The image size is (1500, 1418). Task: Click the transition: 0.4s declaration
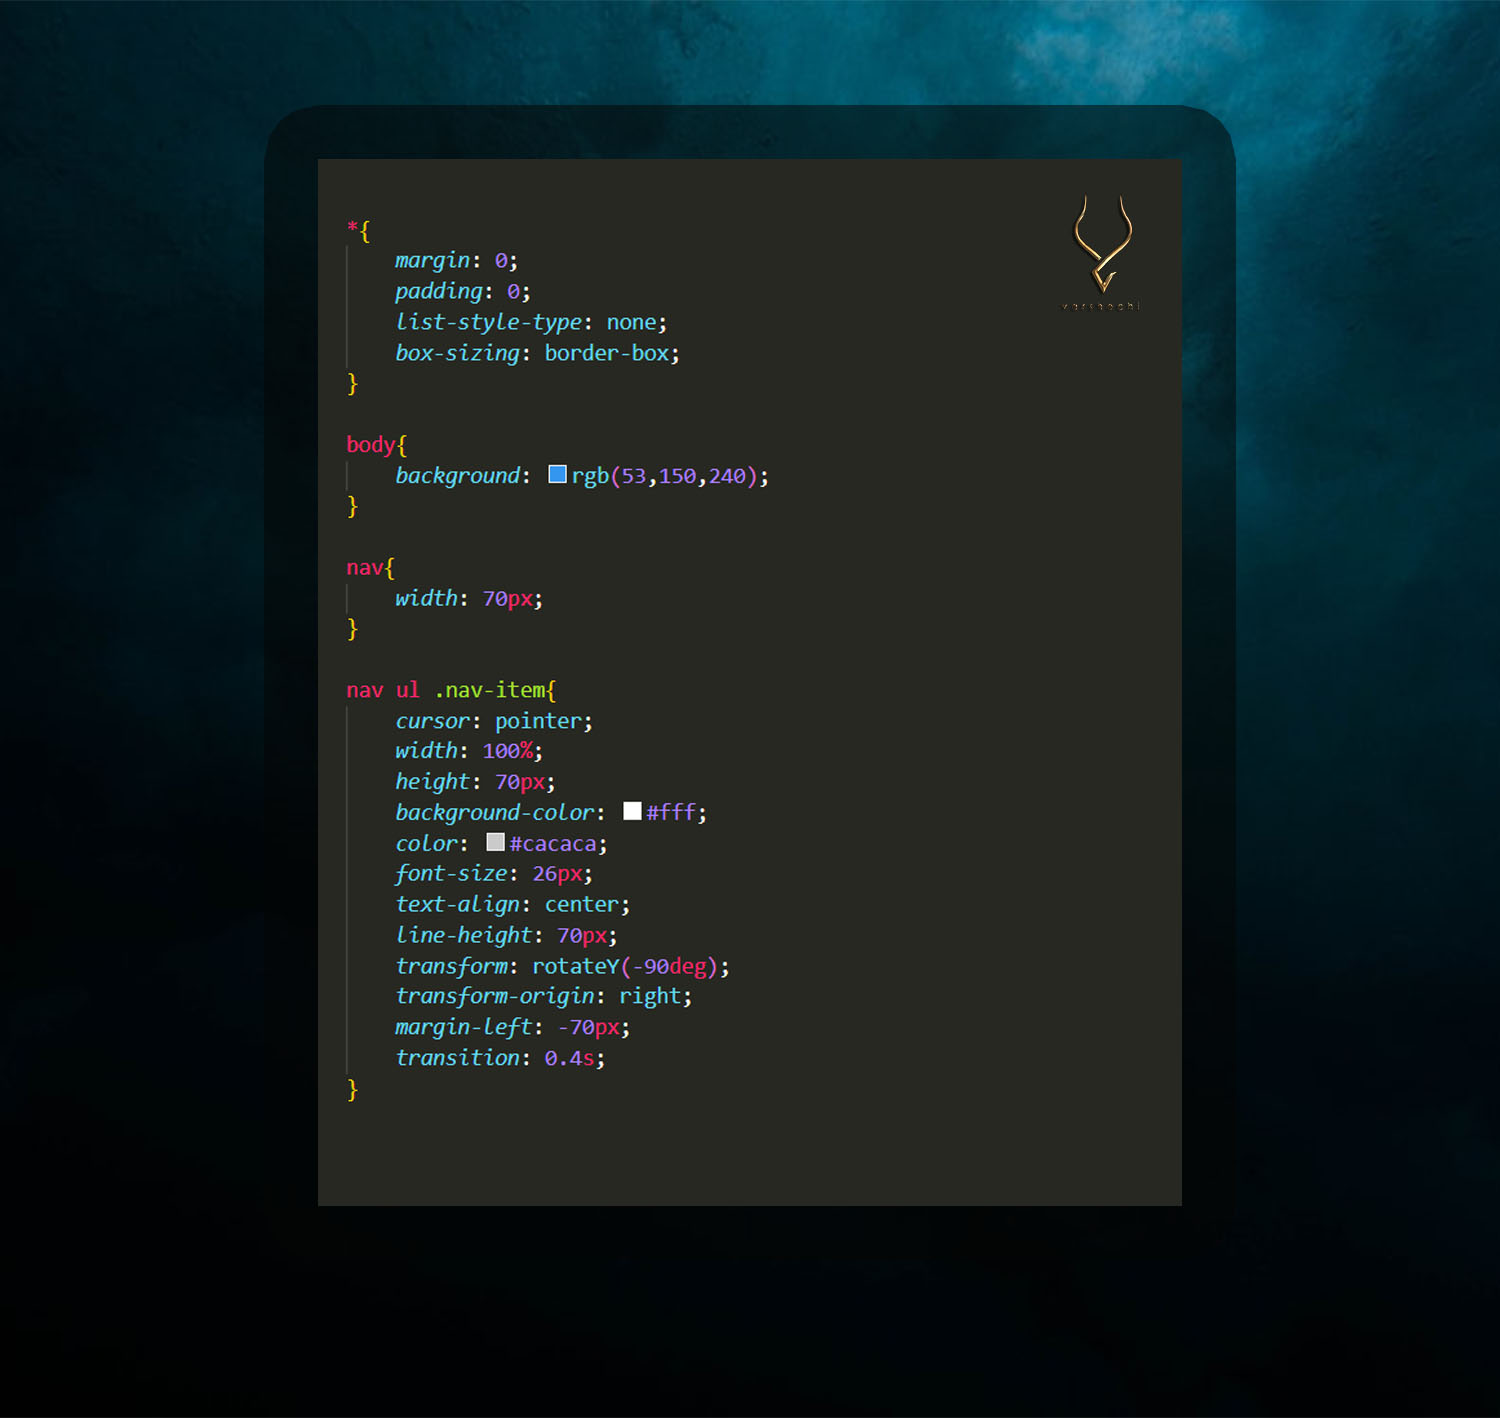point(495,1057)
